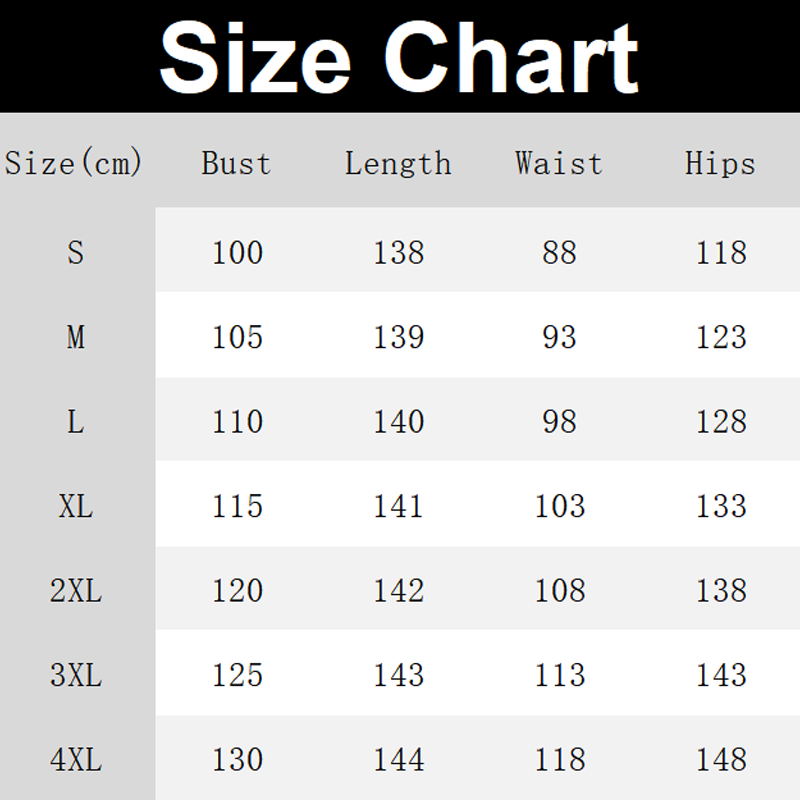This screenshot has height=800, width=800.
Task: Select the Bust column header
Action: [x=236, y=163]
